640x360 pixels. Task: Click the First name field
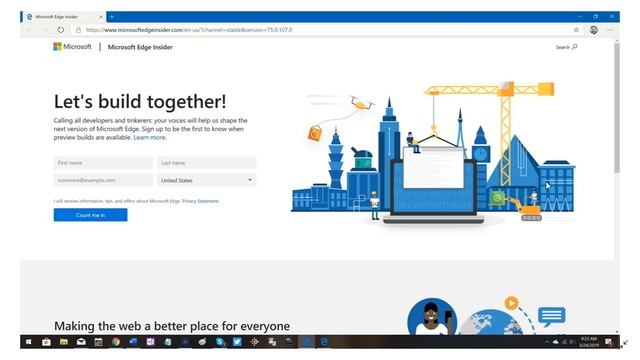103,163
